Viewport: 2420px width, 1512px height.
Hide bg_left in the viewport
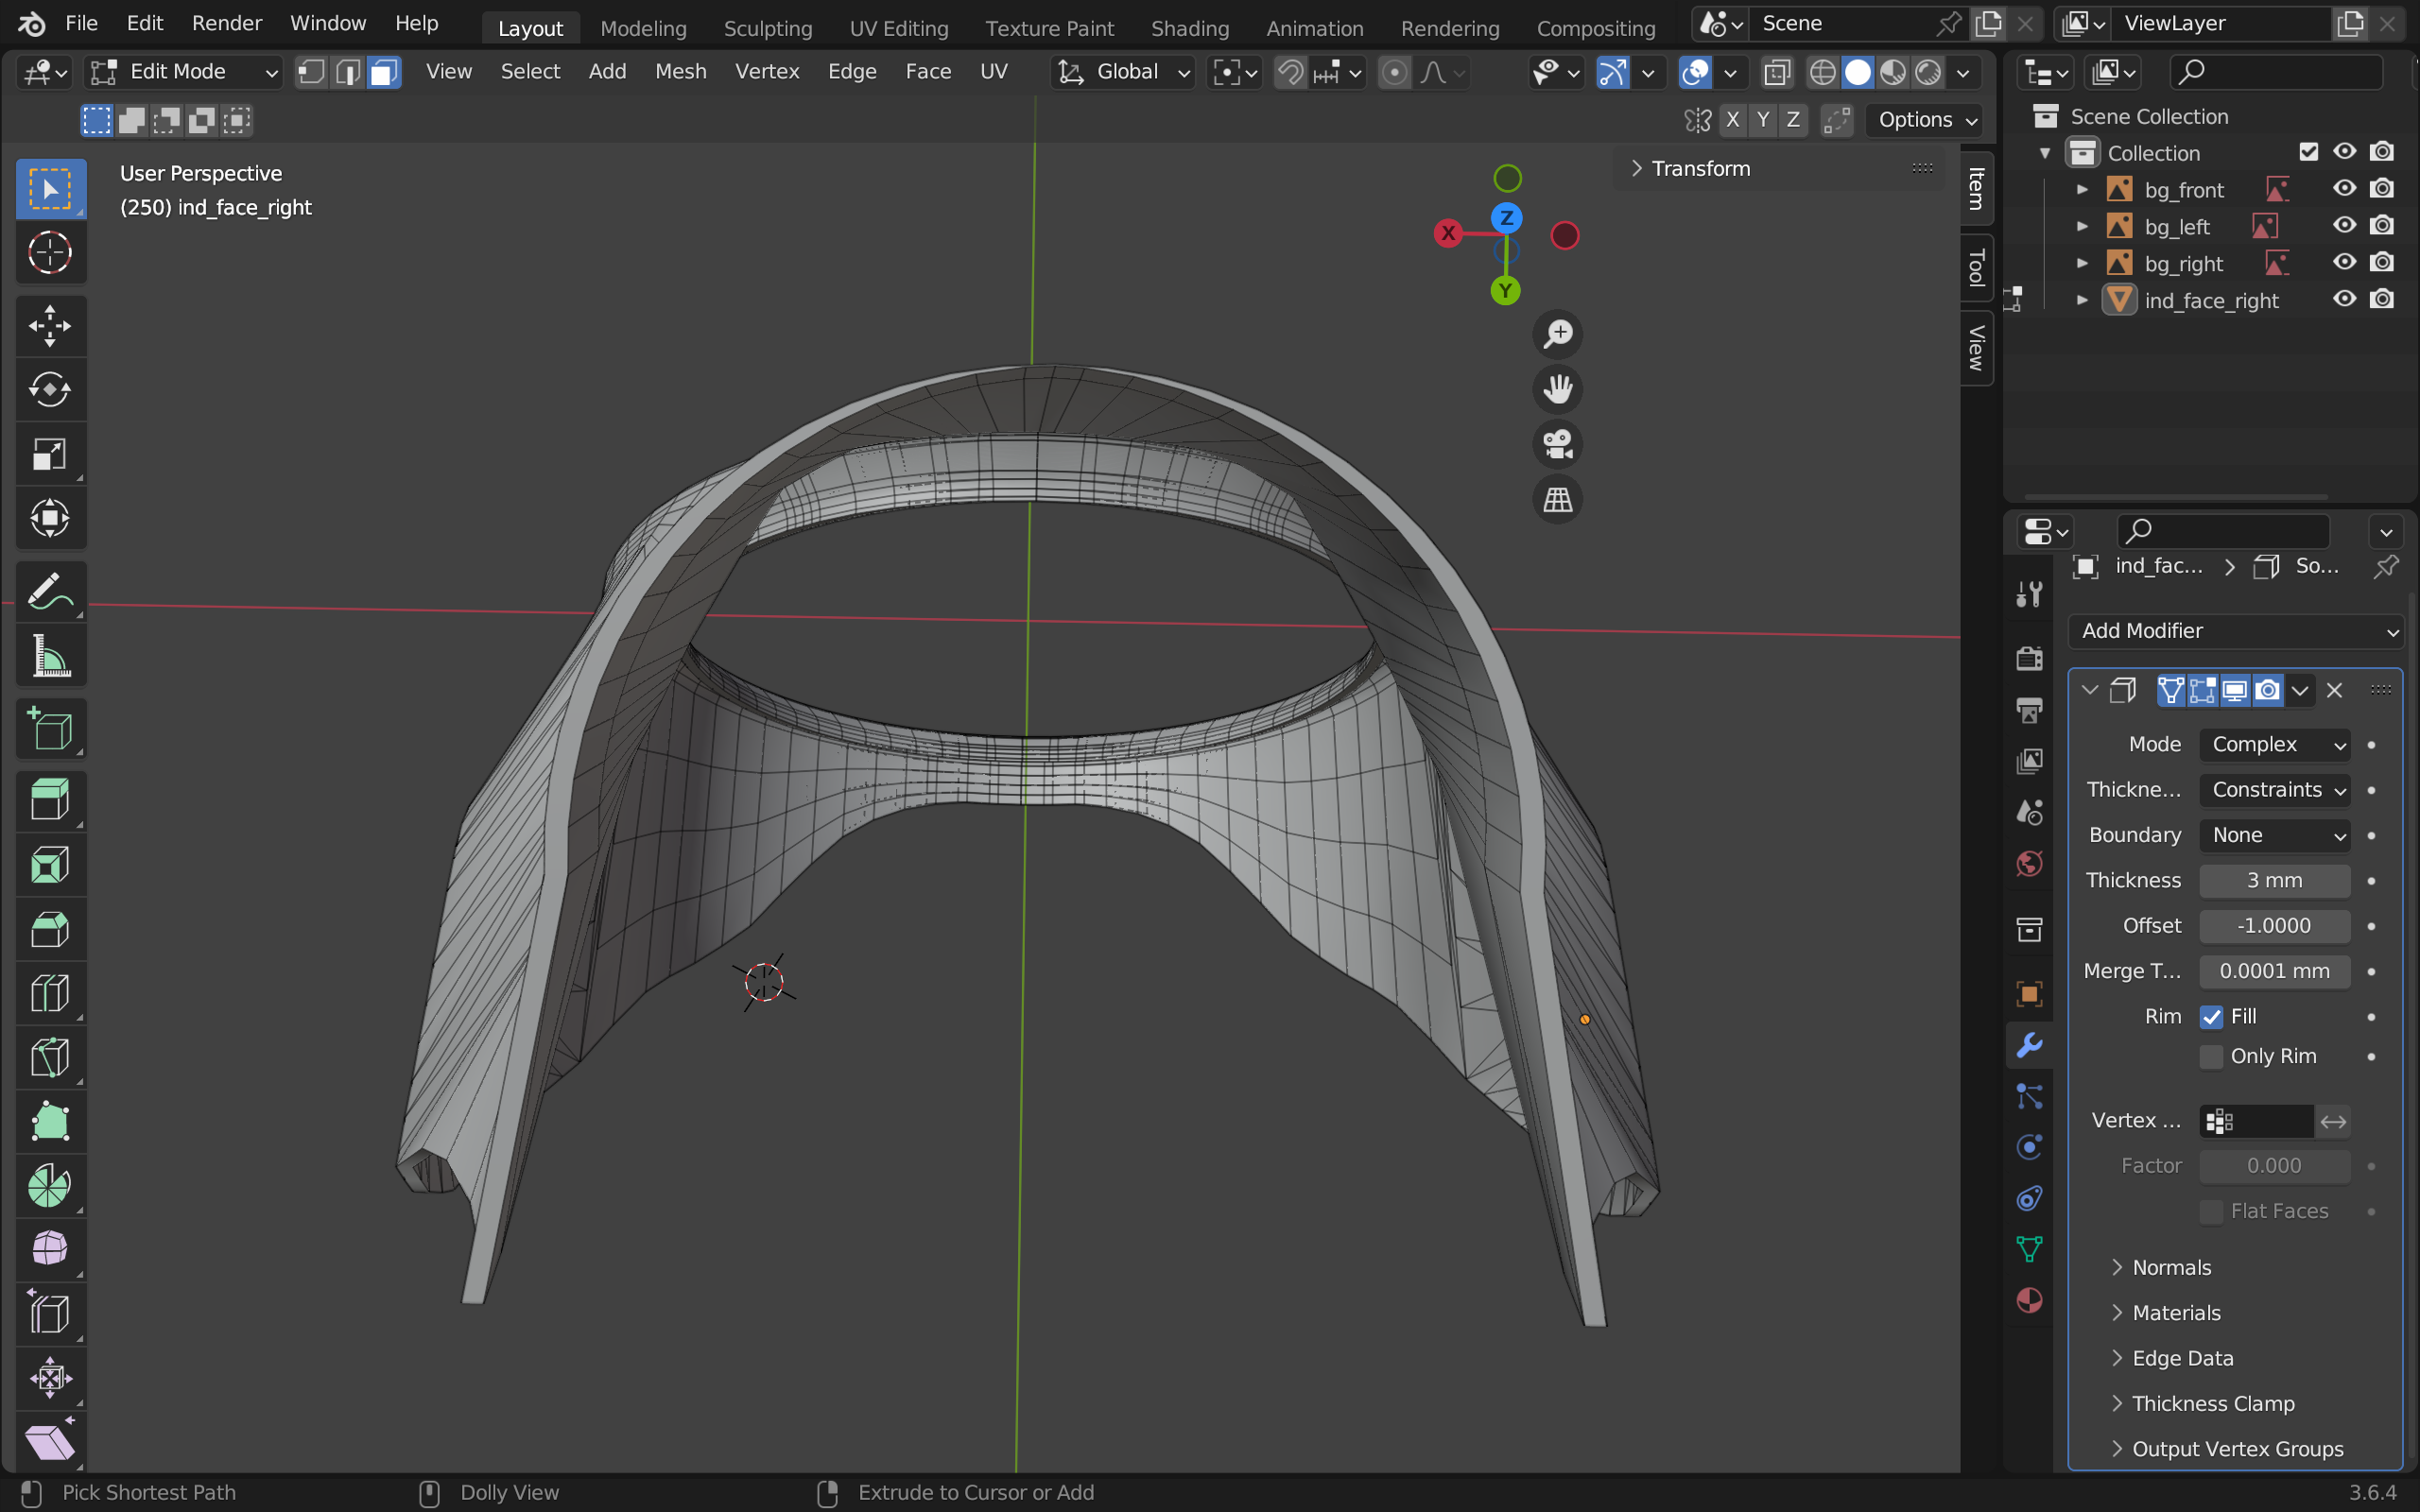pos(2343,226)
